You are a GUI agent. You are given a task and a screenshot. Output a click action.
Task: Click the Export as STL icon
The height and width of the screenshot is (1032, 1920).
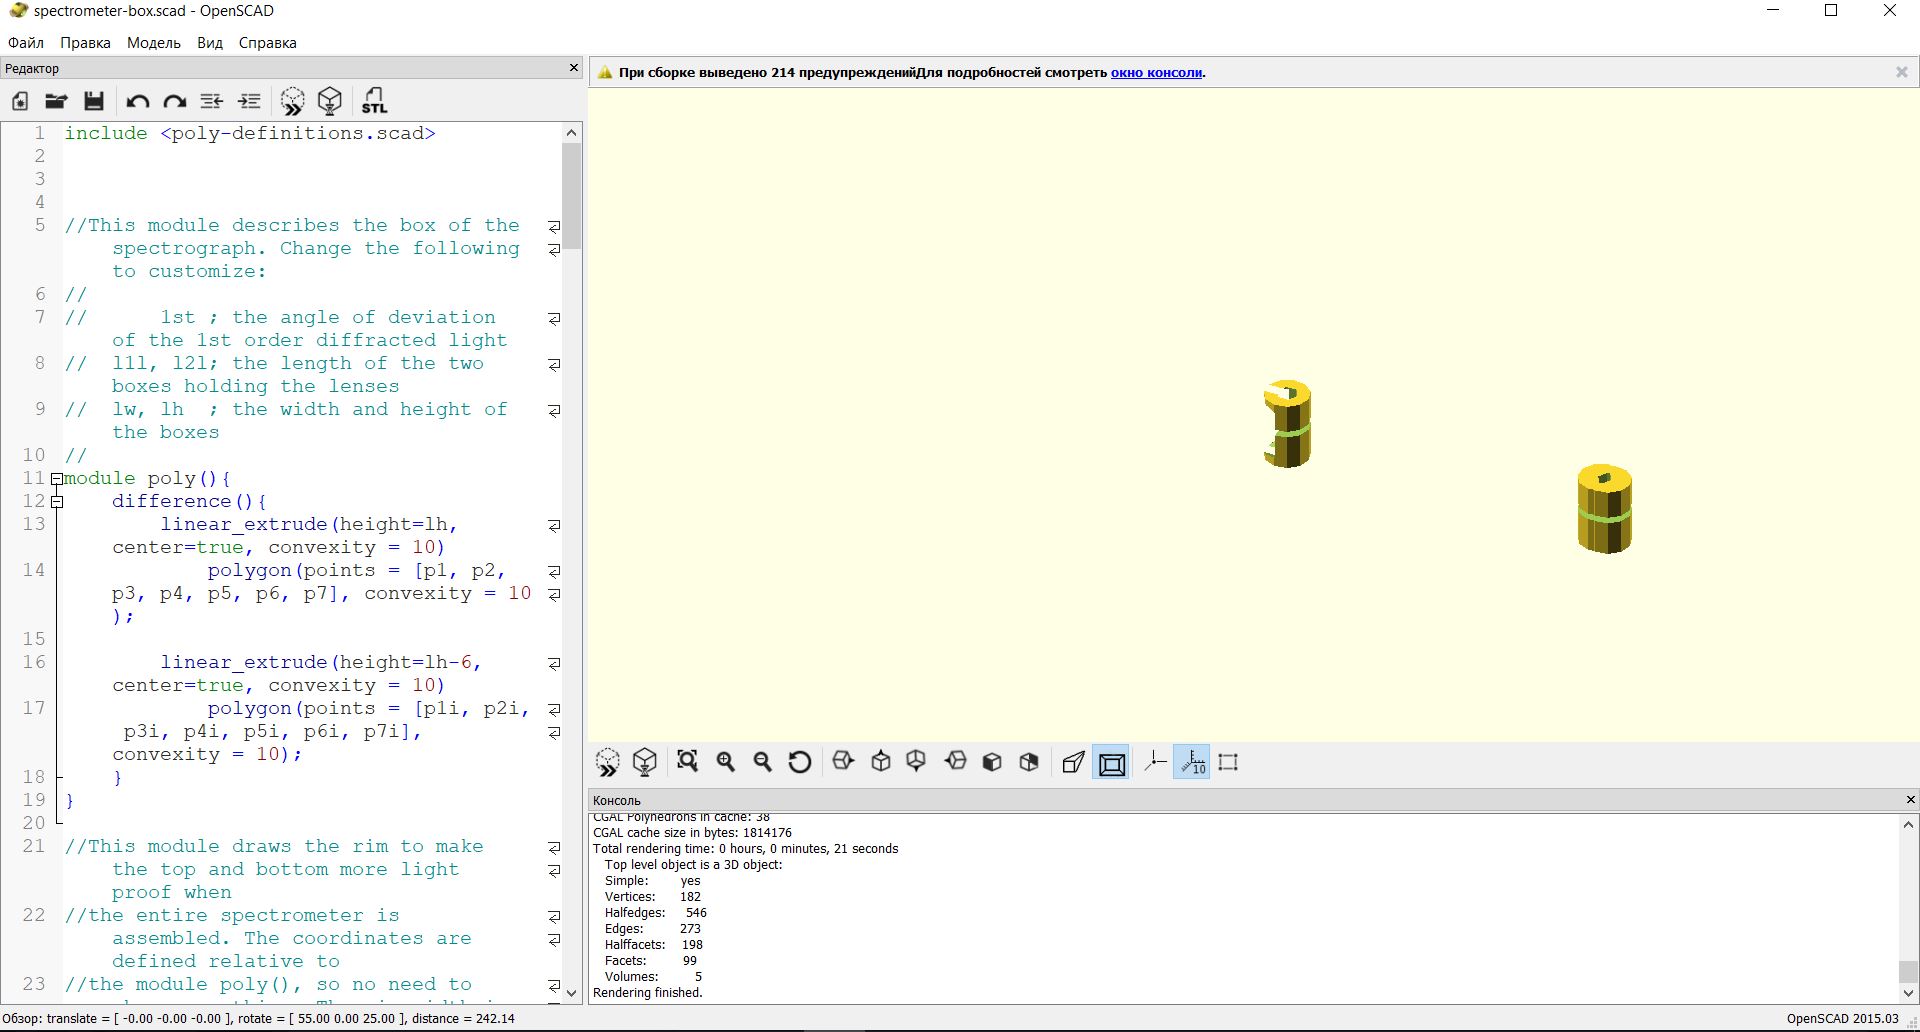pyautogui.click(x=374, y=101)
